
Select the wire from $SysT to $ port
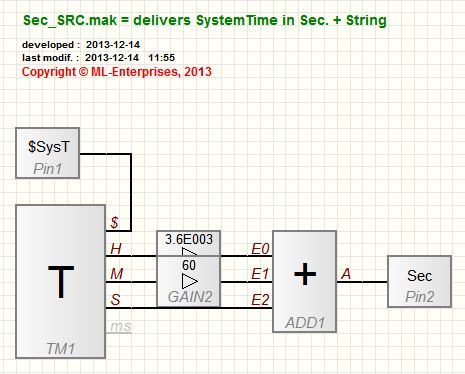pos(131,192)
